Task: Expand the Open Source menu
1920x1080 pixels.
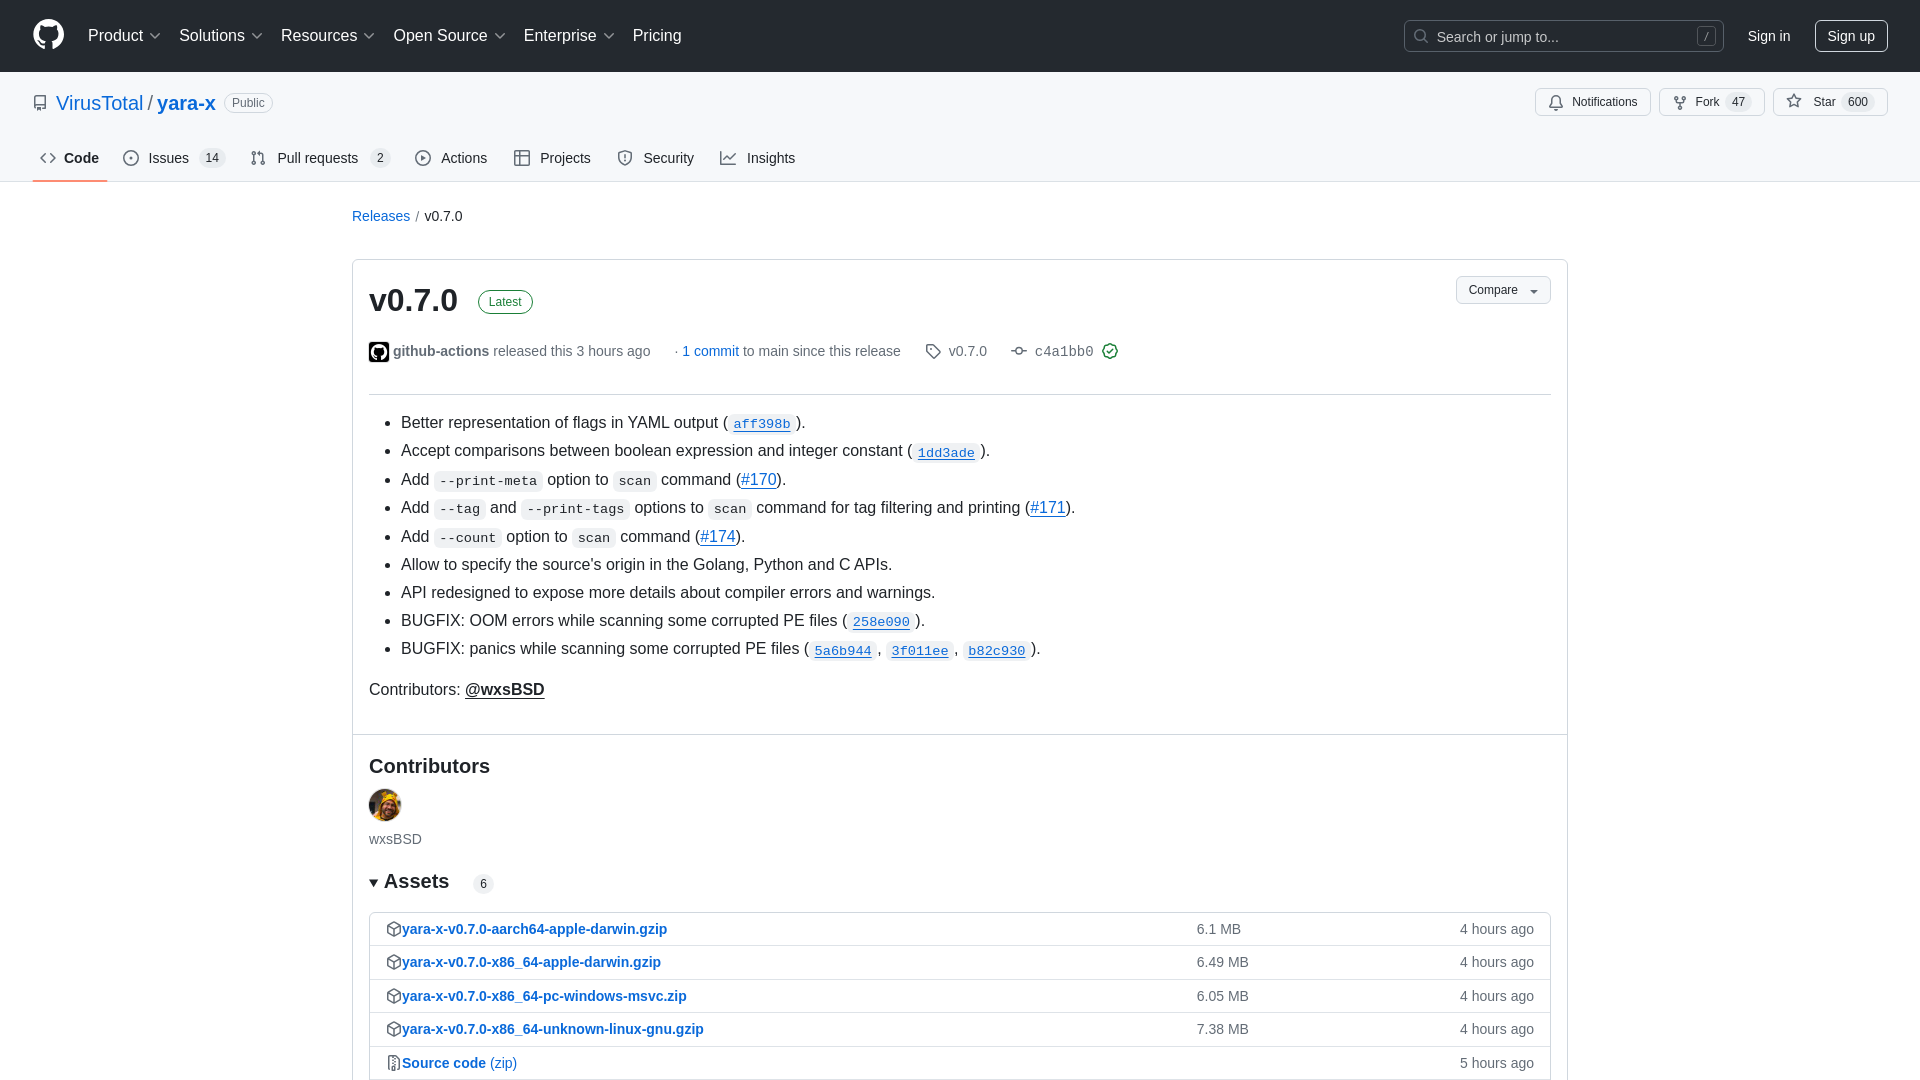Action: click(450, 36)
